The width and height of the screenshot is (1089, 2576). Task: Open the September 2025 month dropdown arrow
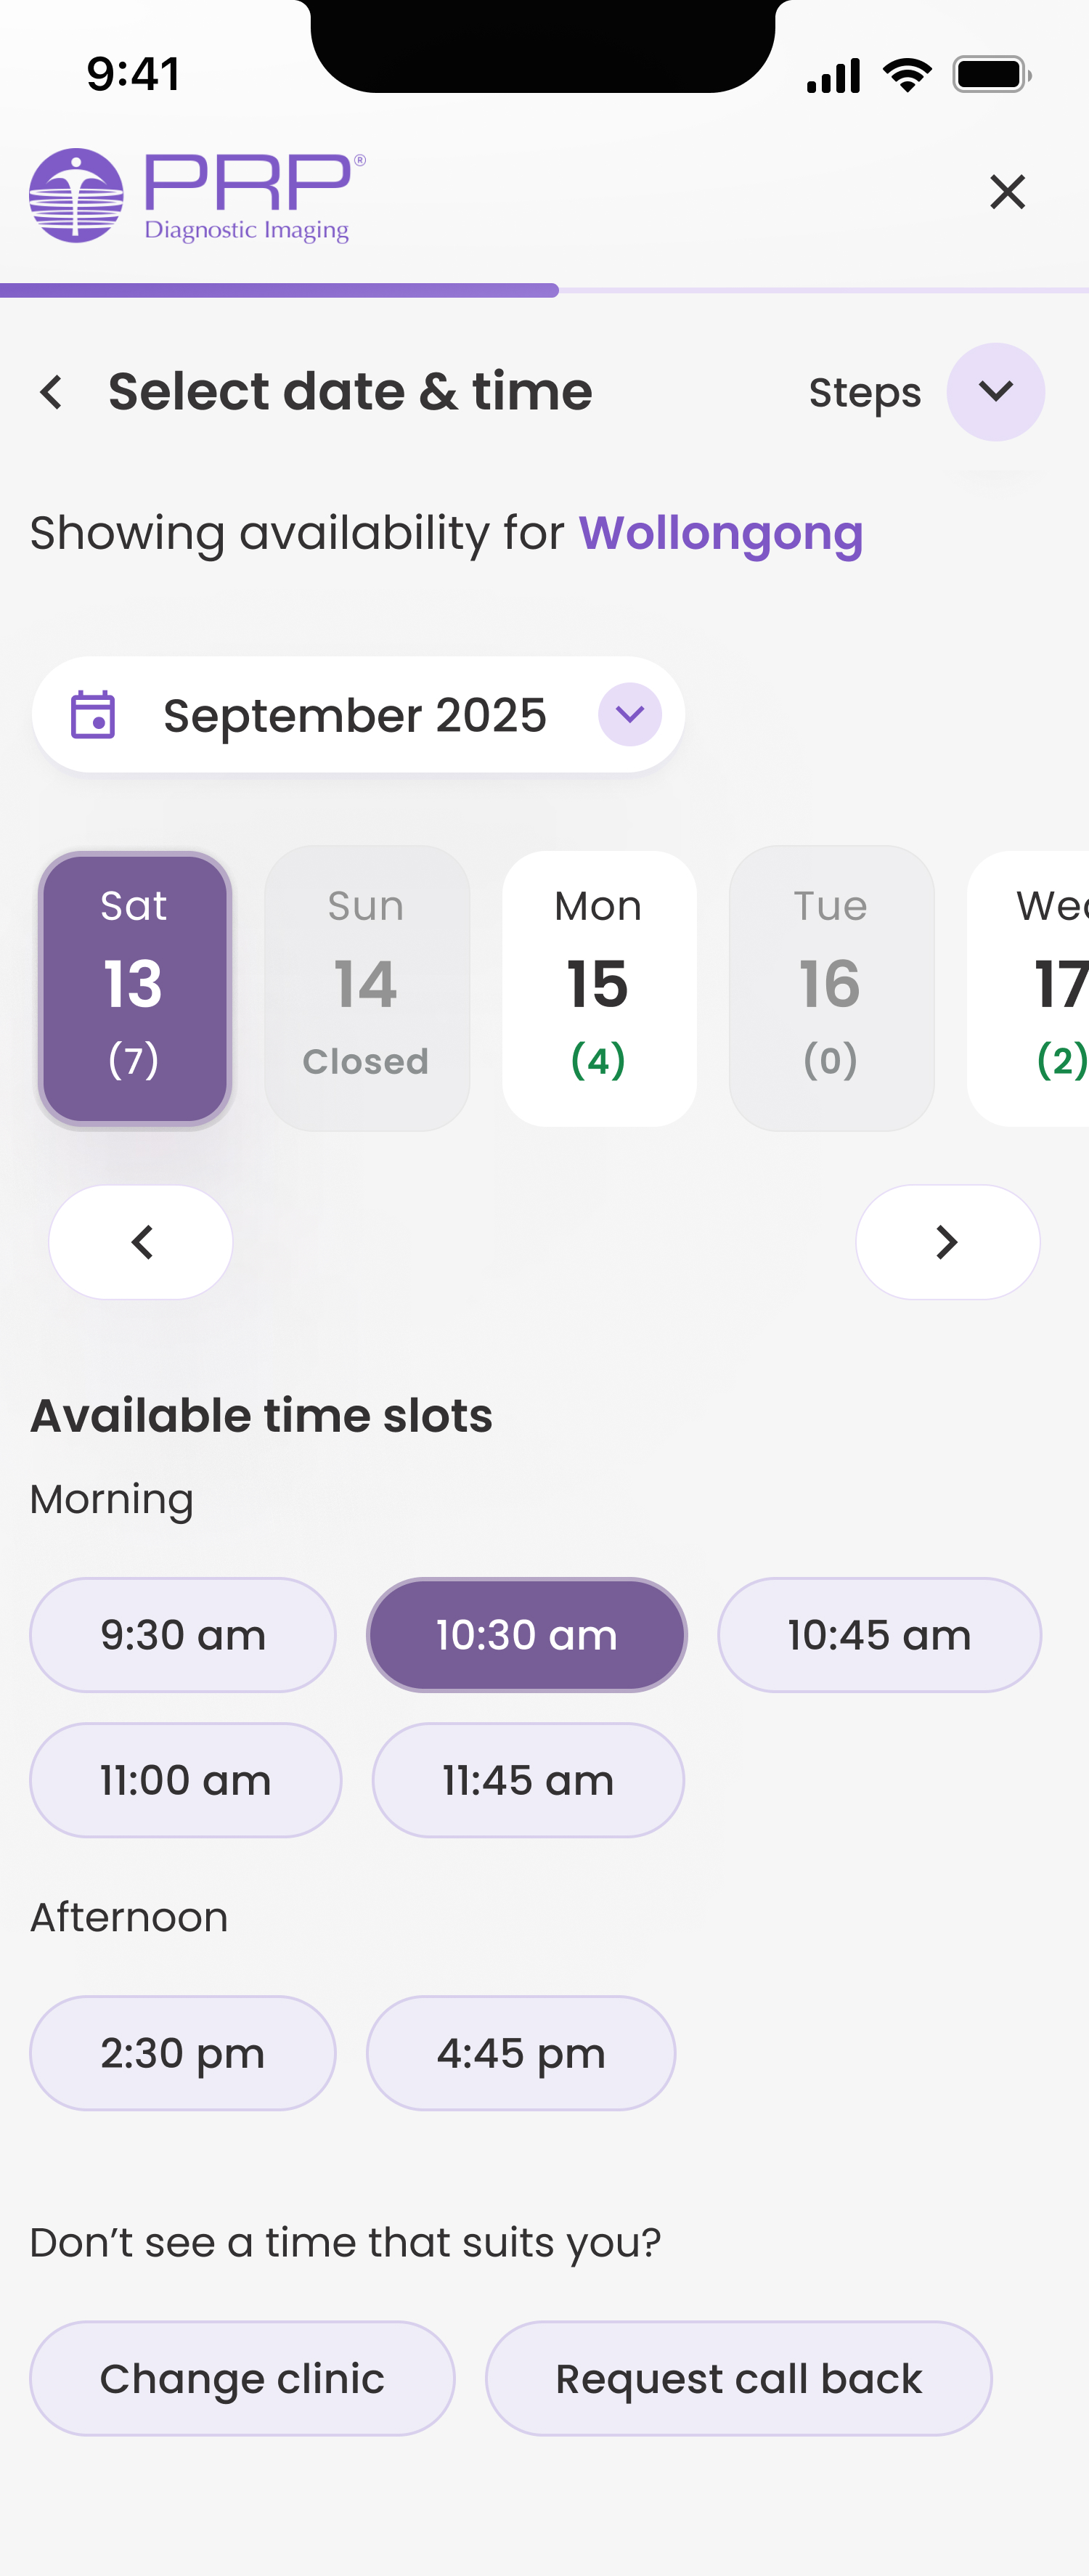(630, 715)
